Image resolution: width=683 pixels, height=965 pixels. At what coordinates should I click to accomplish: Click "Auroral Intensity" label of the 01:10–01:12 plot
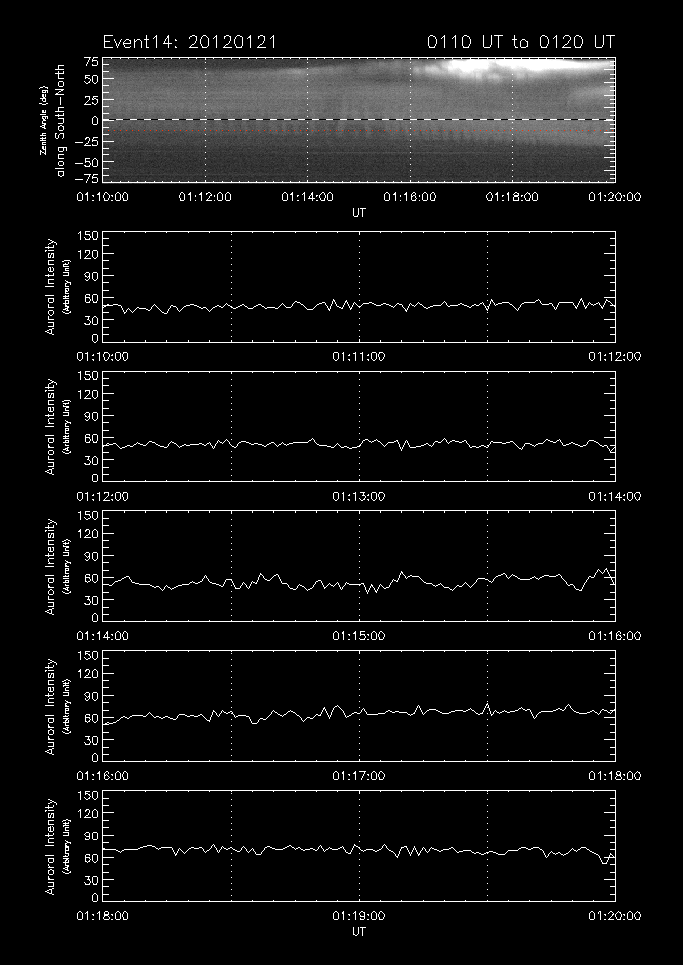pos(50,287)
